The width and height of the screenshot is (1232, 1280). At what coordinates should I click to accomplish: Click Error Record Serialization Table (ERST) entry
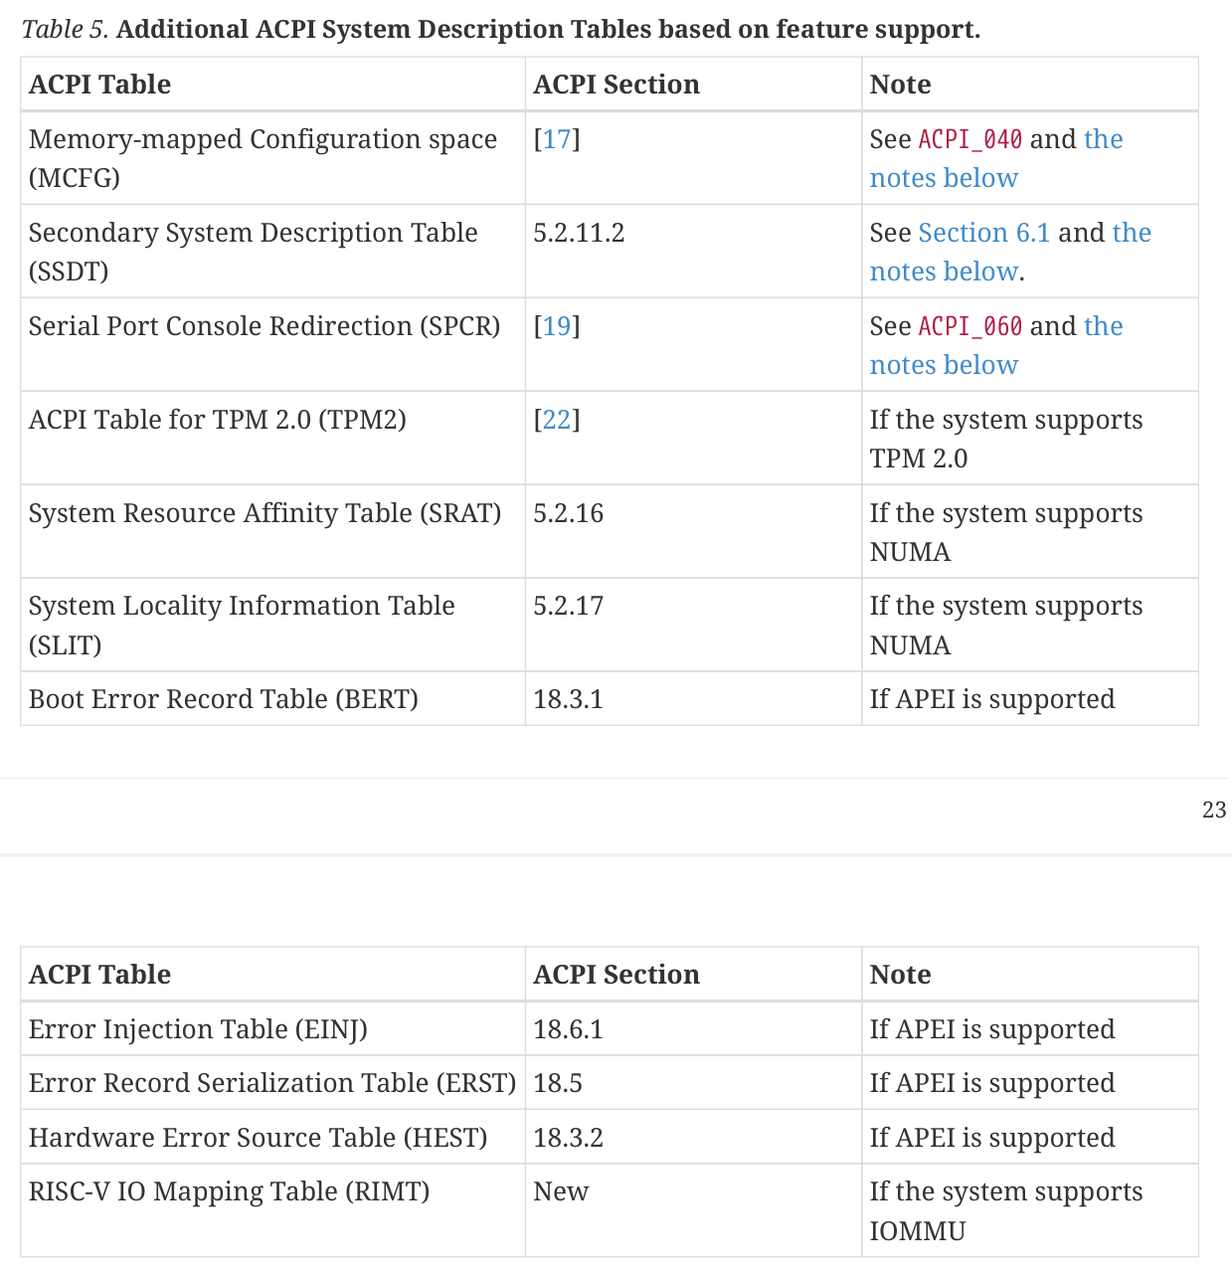click(272, 1083)
